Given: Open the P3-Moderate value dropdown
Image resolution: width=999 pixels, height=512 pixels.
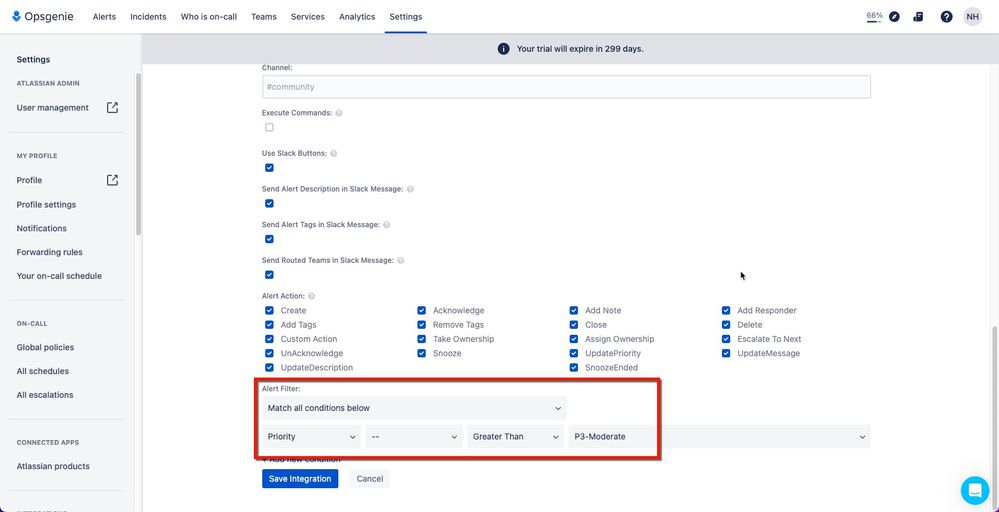Looking at the screenshot, I should point(719,437).
